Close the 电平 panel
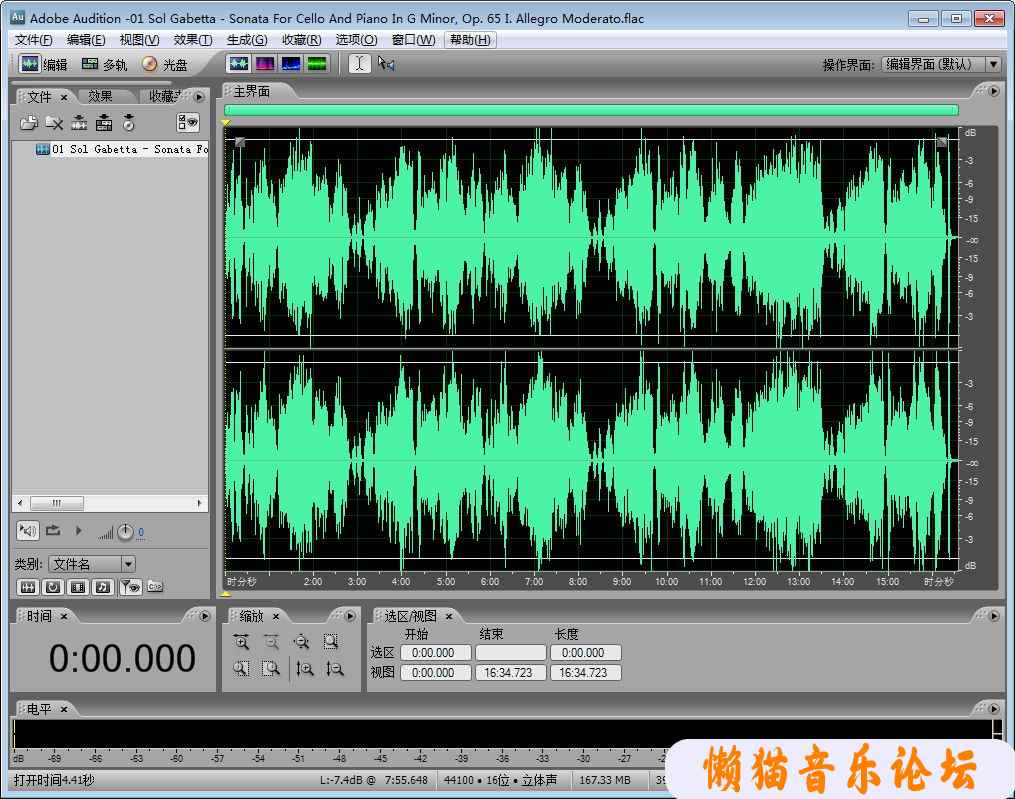The image size is (1015, 799). 64,710
